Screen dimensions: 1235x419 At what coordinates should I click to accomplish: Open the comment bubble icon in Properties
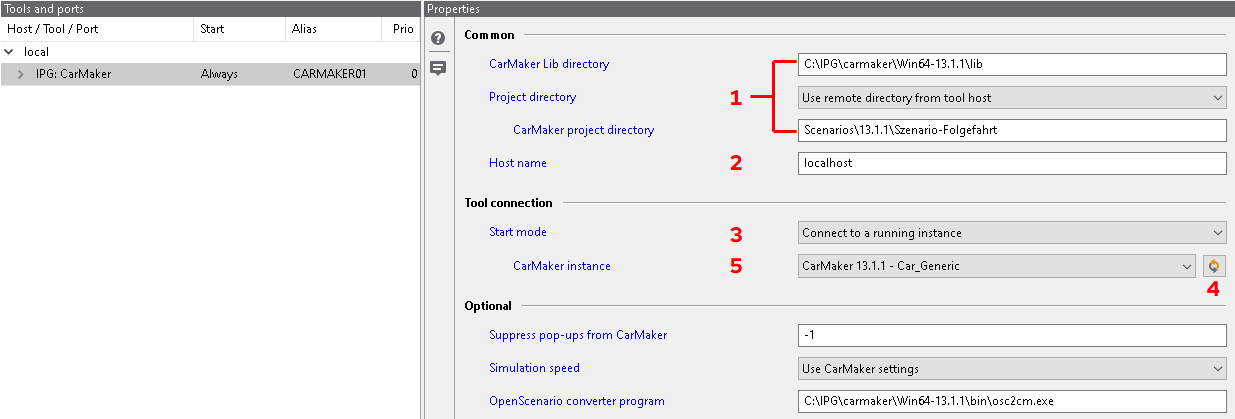[x=437, y=68]
